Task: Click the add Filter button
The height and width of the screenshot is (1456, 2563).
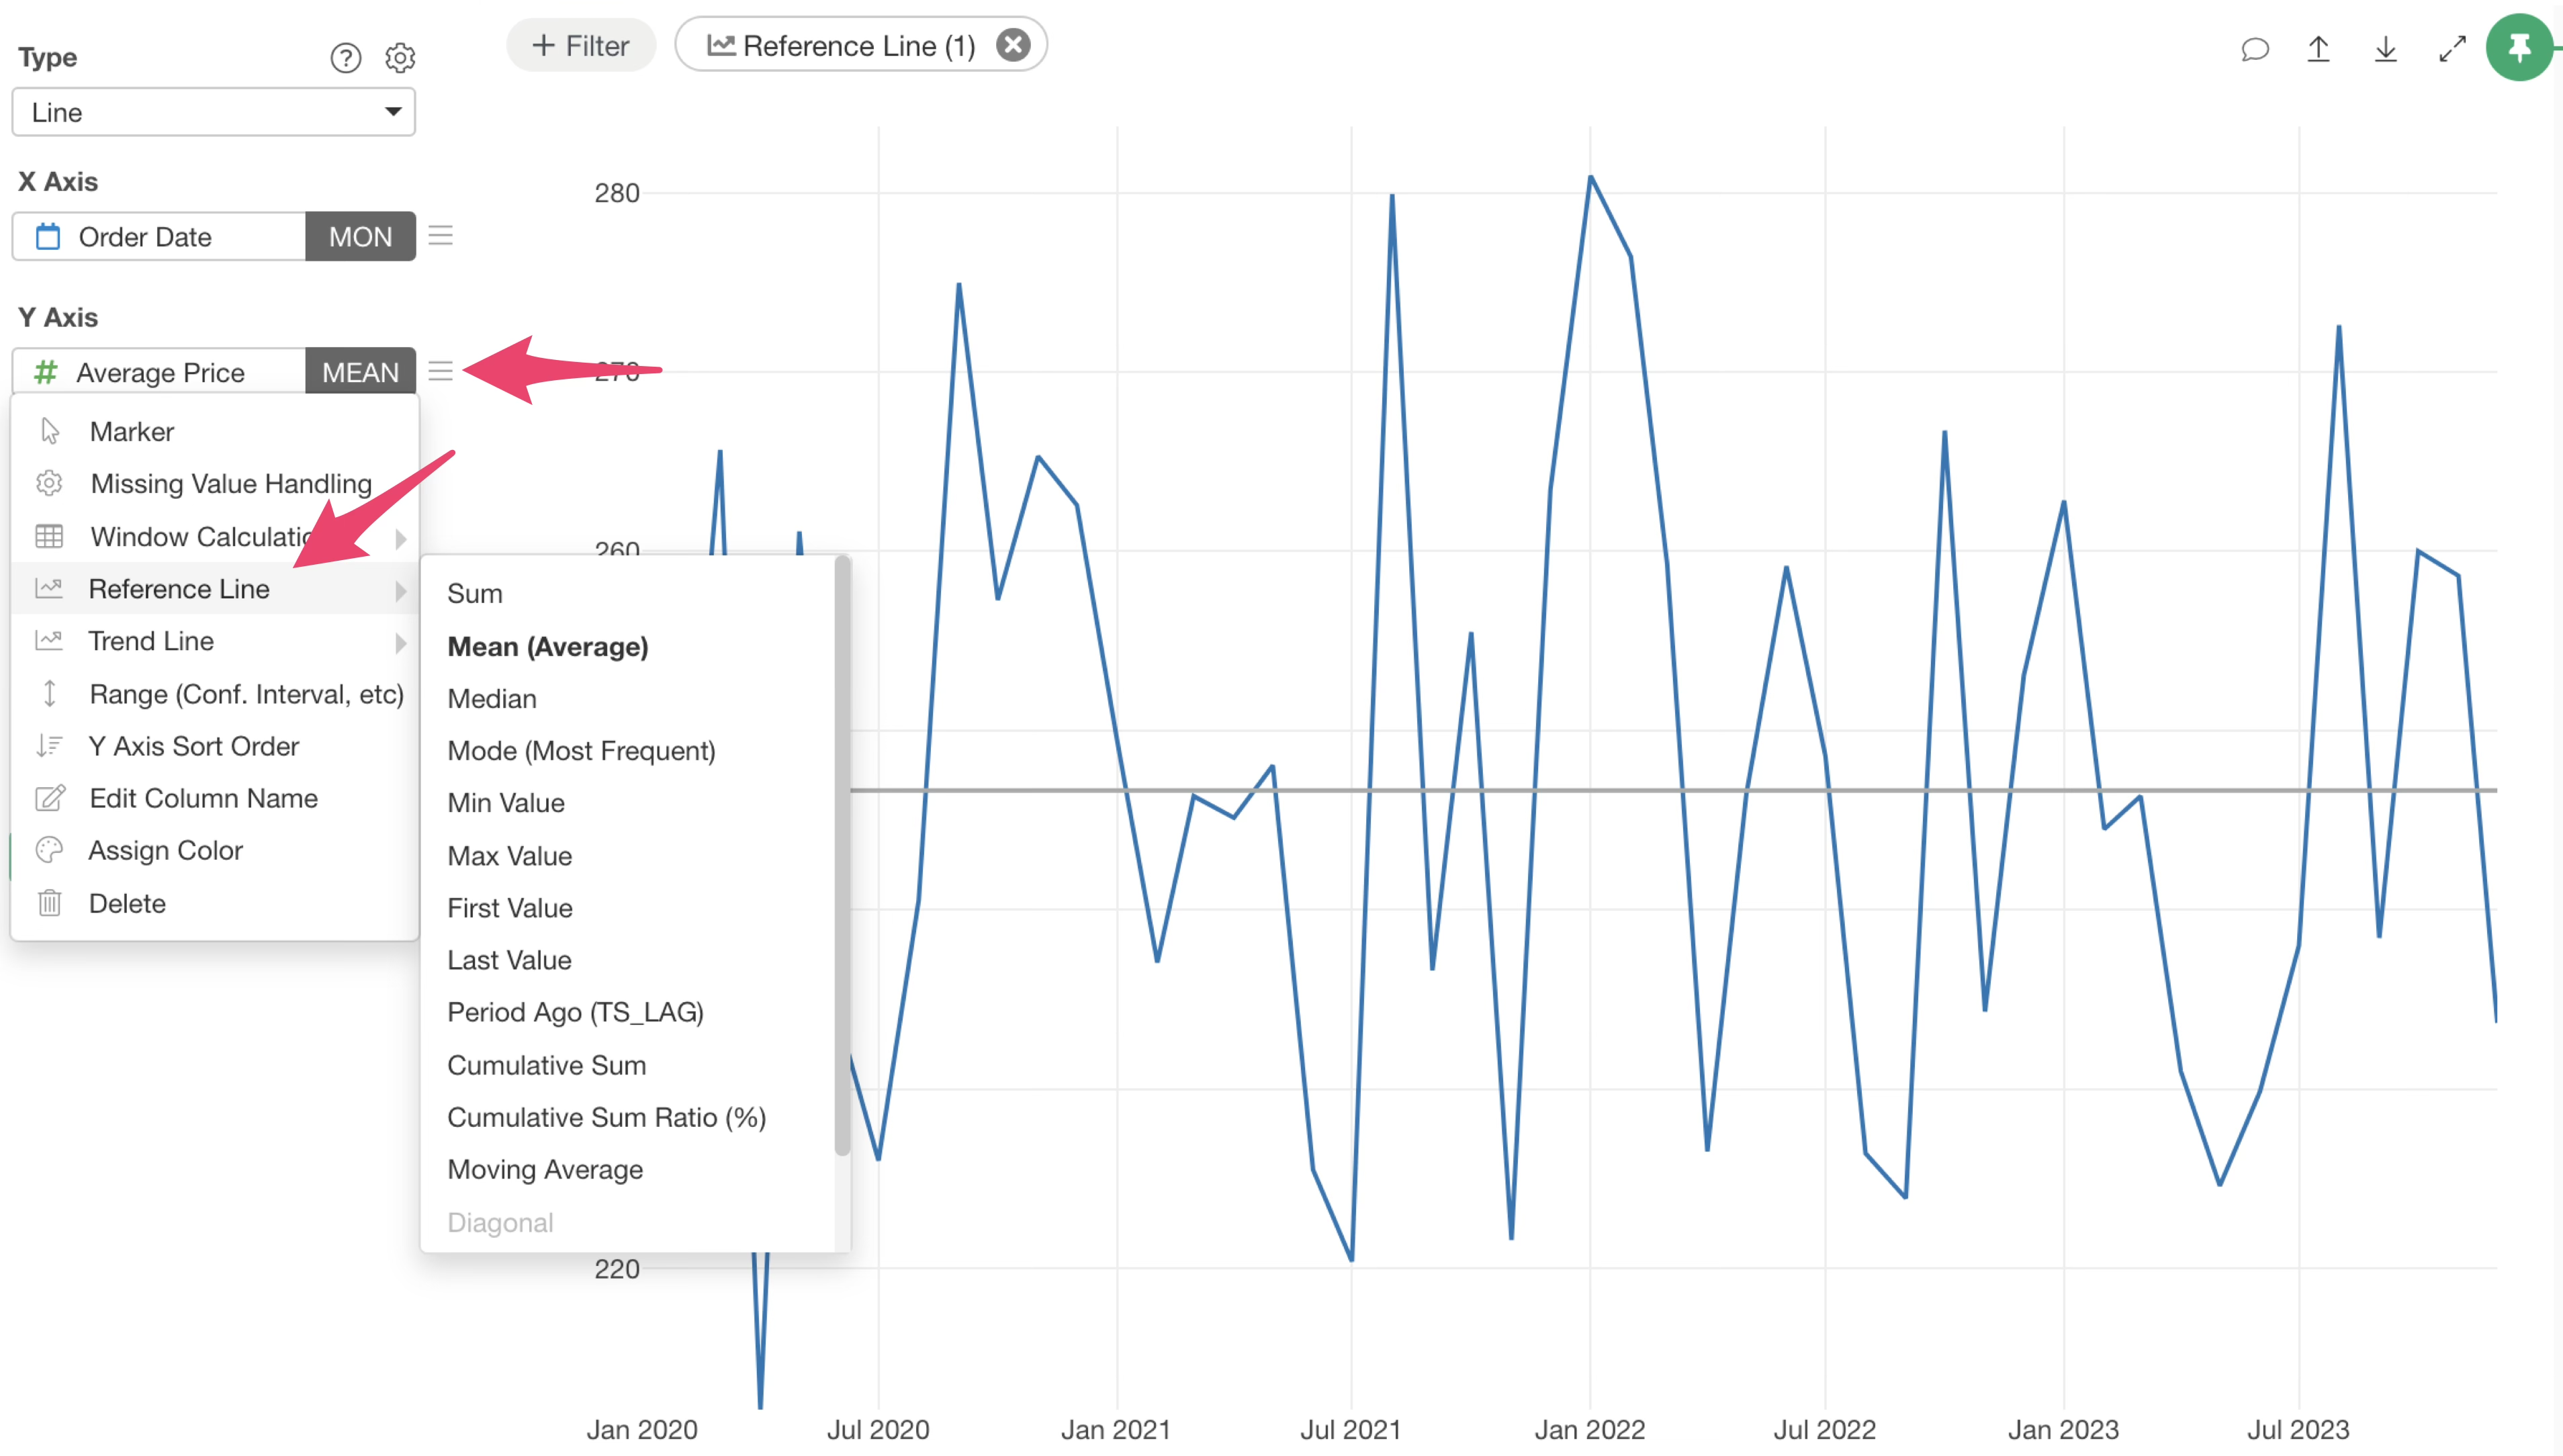Action: coord(581,46)
